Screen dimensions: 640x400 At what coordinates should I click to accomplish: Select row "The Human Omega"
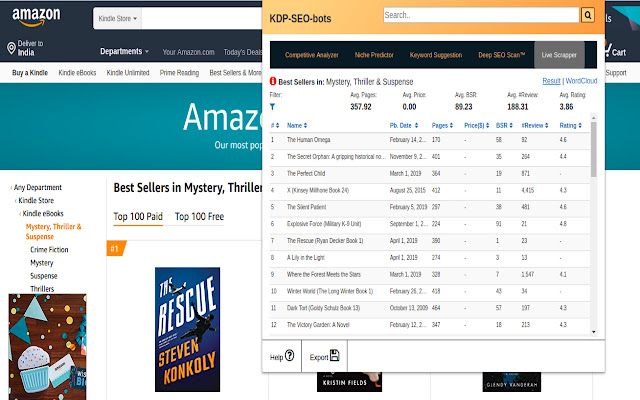[x=430, y=140]
